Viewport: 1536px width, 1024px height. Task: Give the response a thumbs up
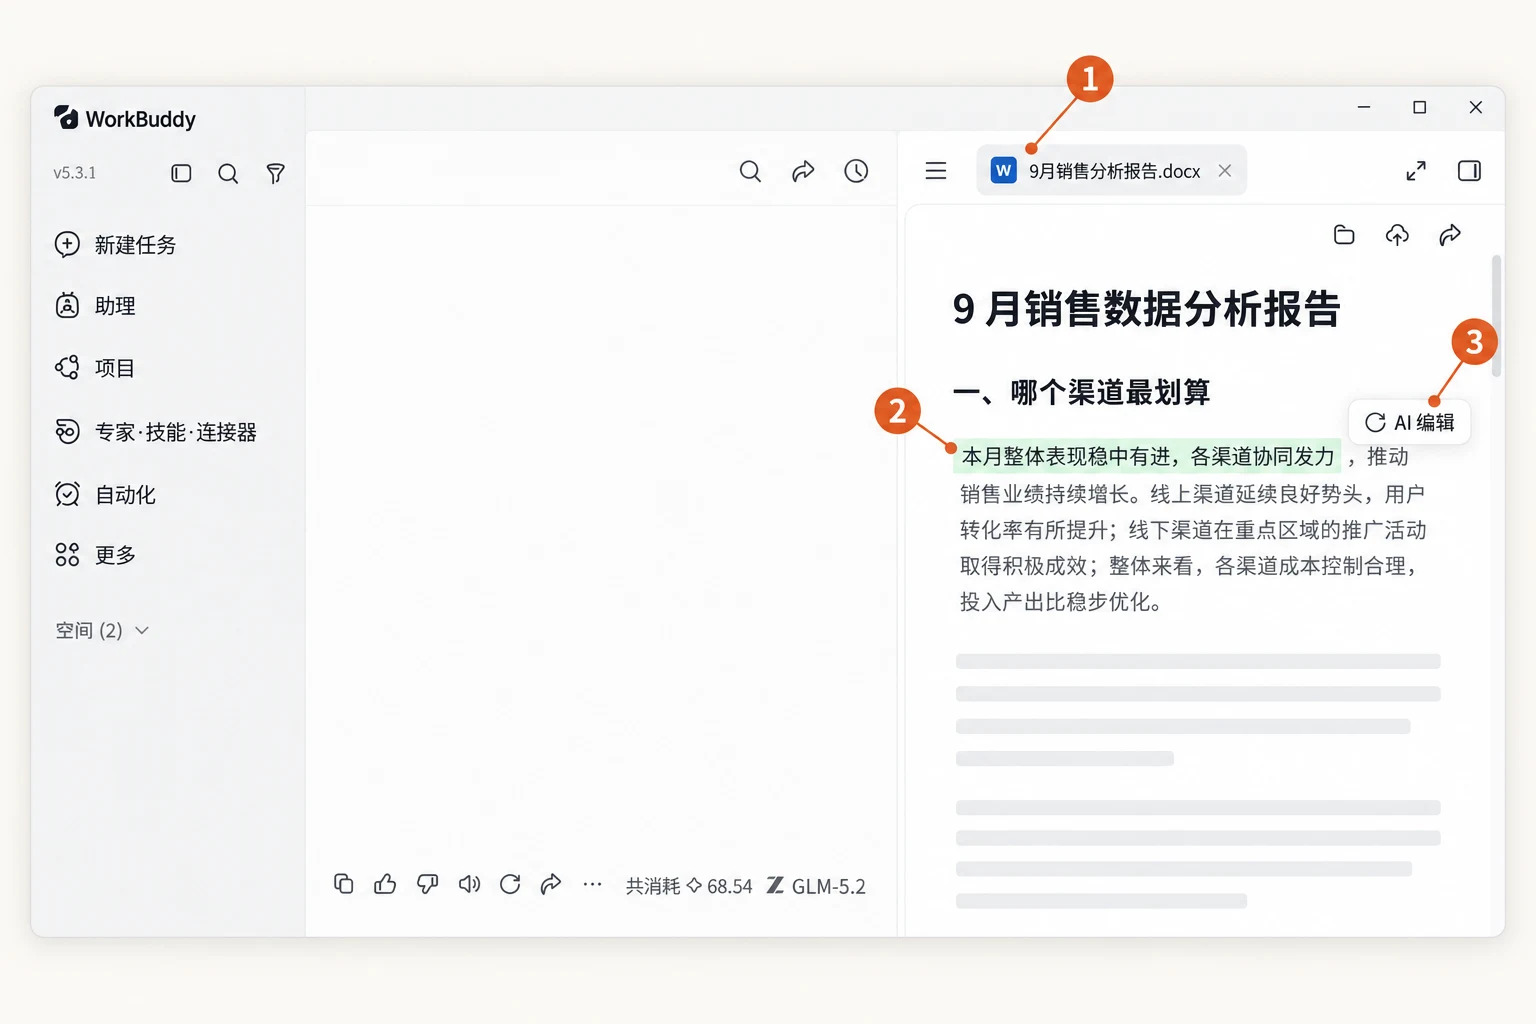point(385,884)
